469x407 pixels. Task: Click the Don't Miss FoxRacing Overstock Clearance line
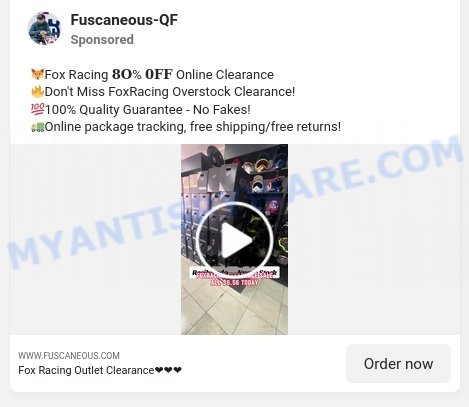(x=170, y=92)
